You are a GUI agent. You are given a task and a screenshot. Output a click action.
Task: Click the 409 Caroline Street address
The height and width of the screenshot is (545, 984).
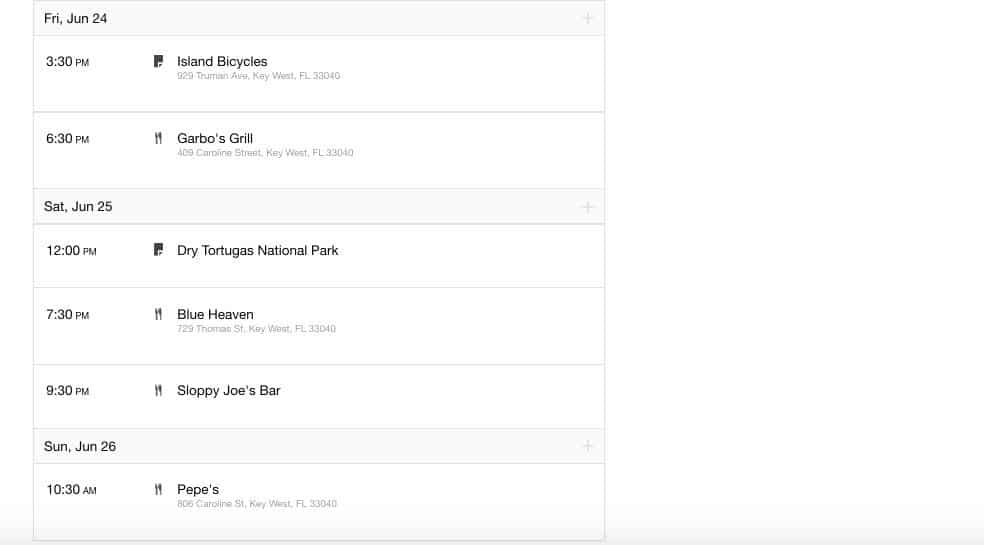tap(265, 153)
